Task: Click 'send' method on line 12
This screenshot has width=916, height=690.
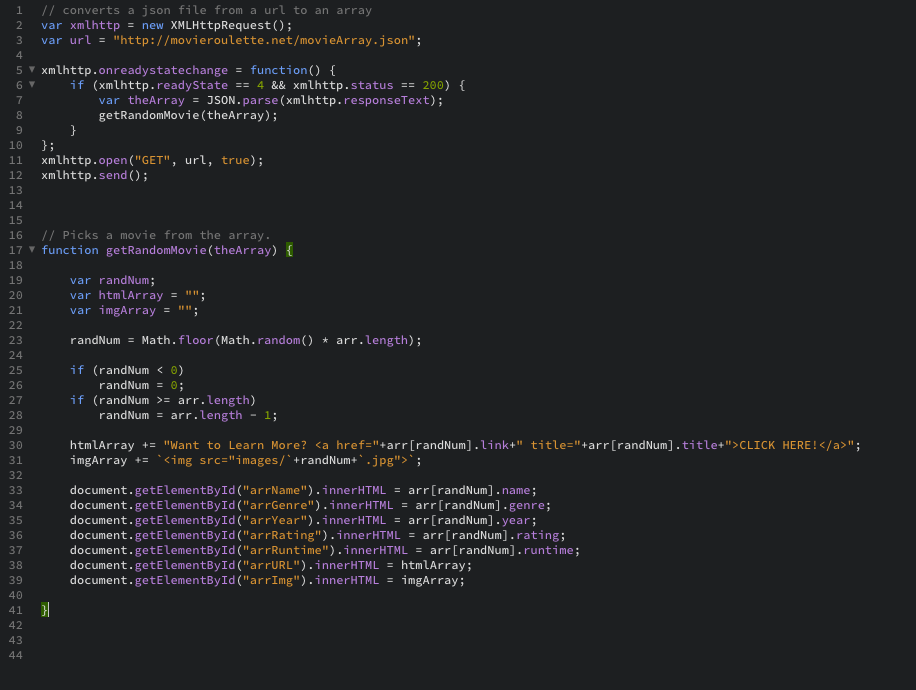Action: pyautogui.click(x=113, y=175)
